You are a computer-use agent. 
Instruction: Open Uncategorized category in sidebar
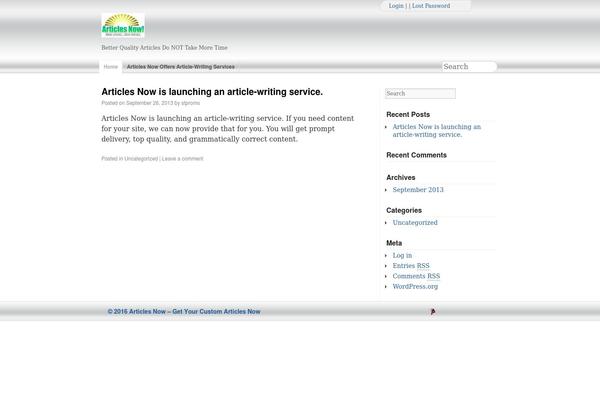[x=415, y=222]
